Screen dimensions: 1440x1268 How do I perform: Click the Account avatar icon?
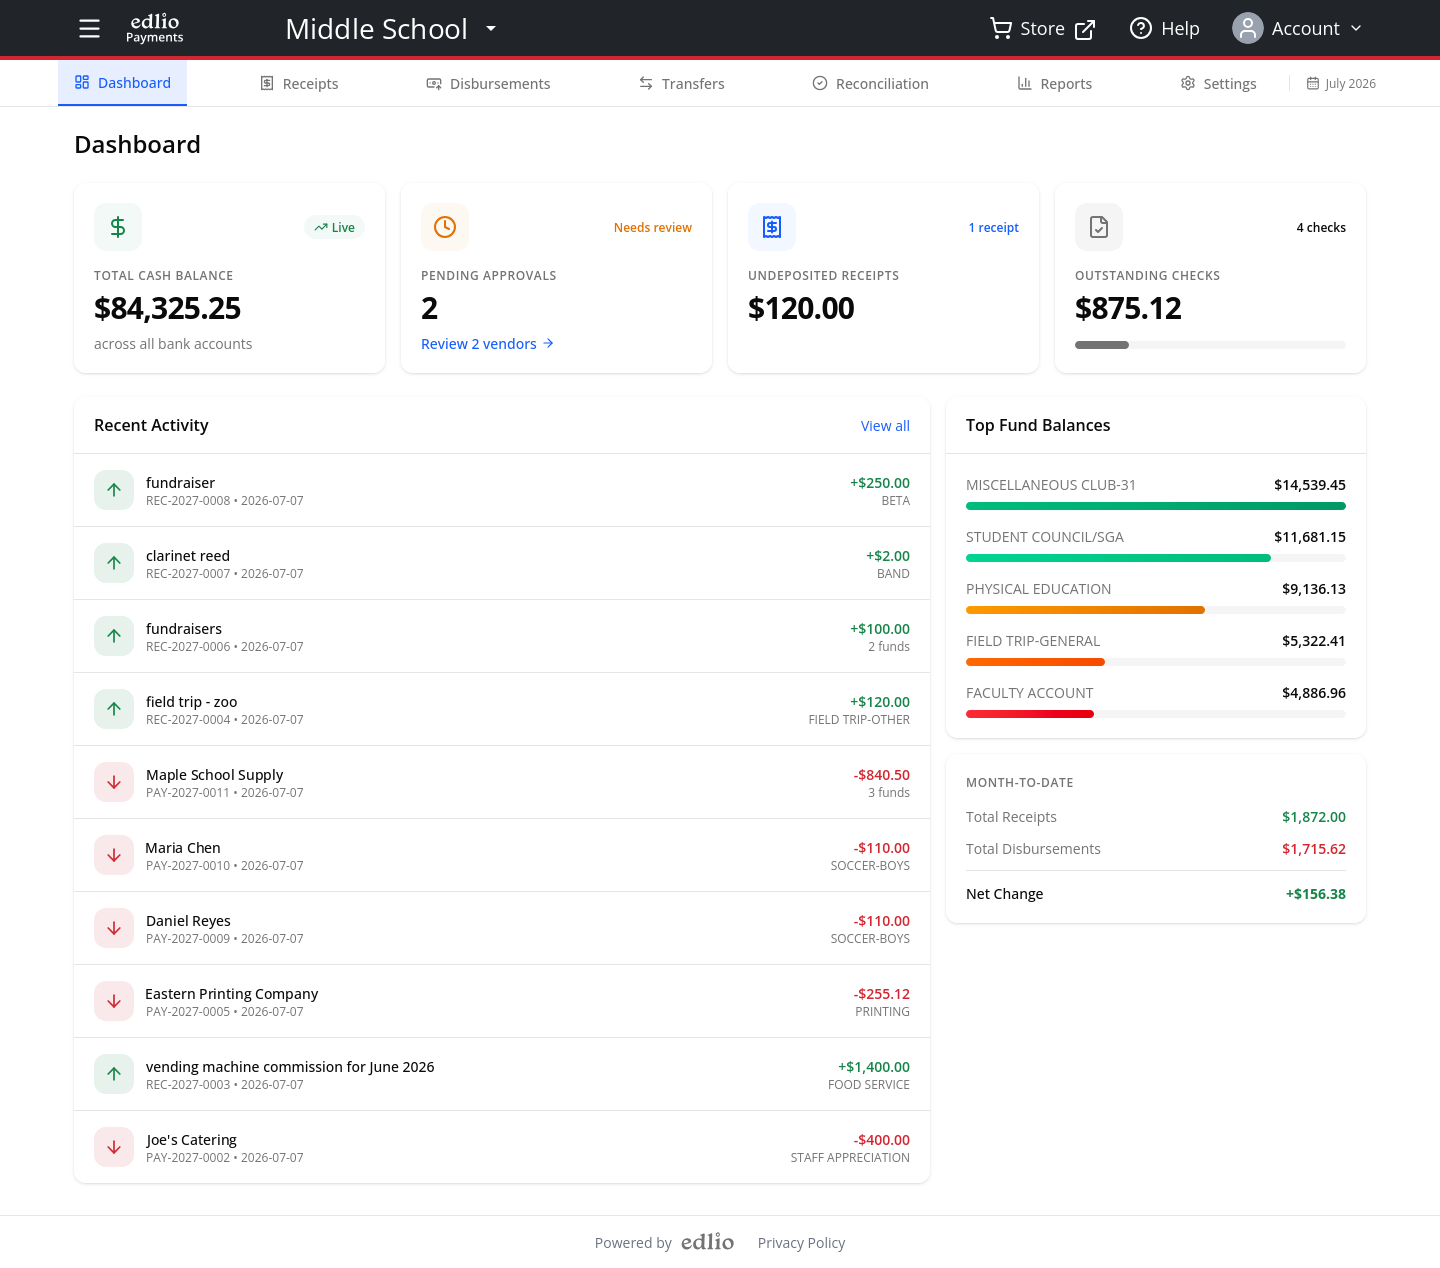click(1248, 28)
